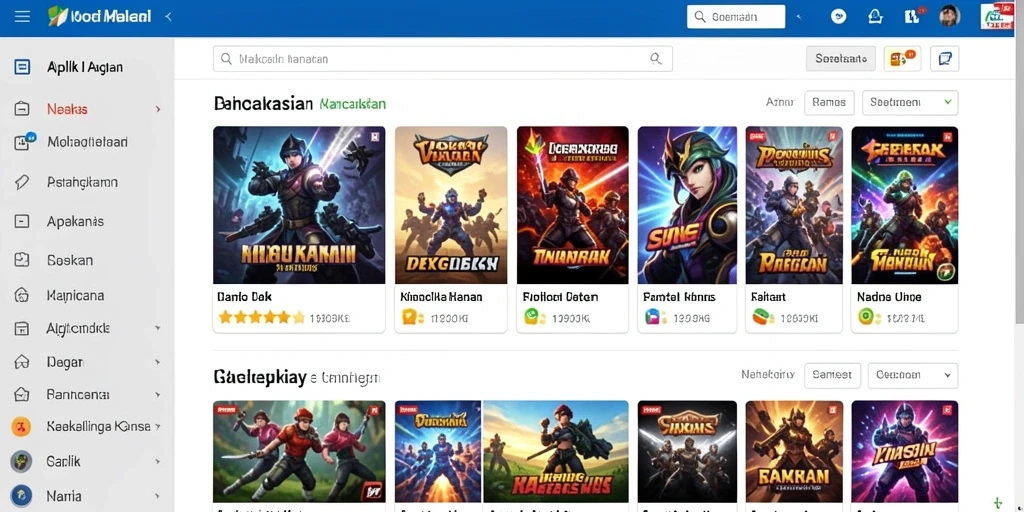Click the orange badge icon beside Soeiaaate
Viewport: 1024px width, 512px height.
pos(902,59)
